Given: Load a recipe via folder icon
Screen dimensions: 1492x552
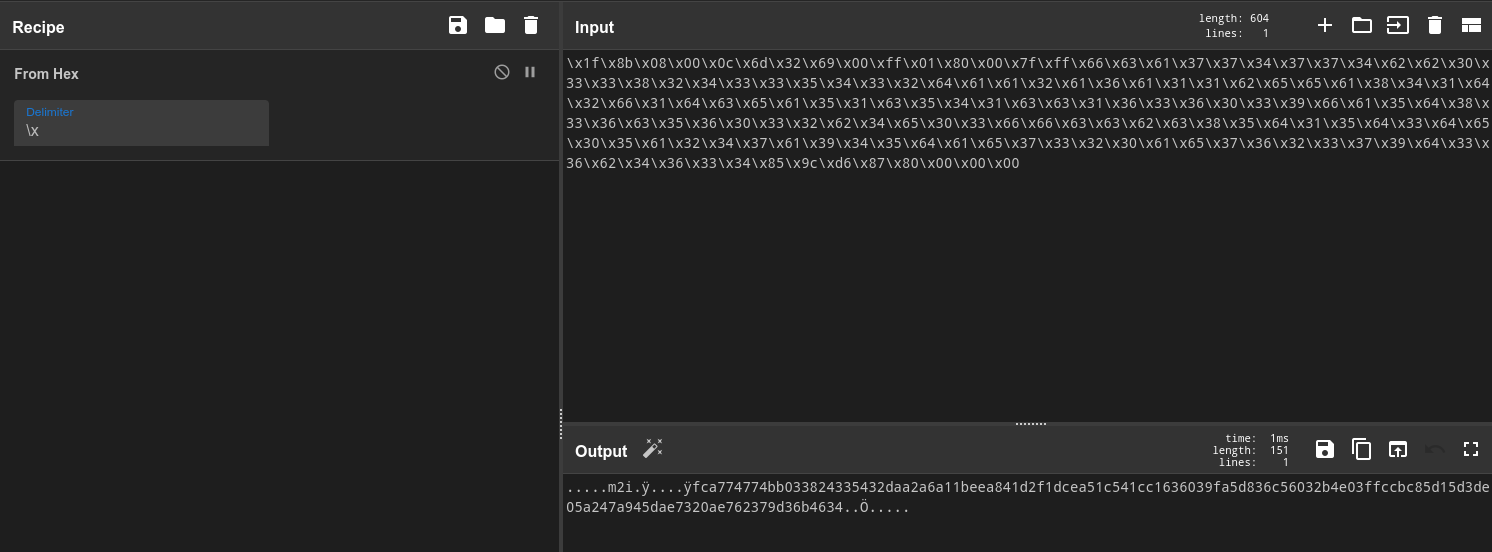Looking at the screenshot, I should 495,26.
